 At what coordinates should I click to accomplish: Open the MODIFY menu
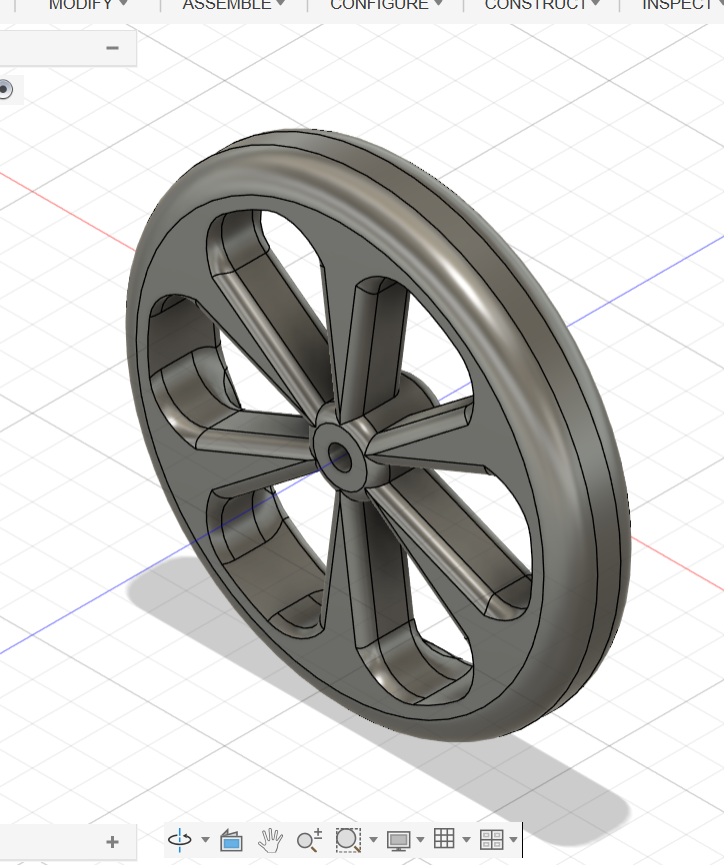88,4
